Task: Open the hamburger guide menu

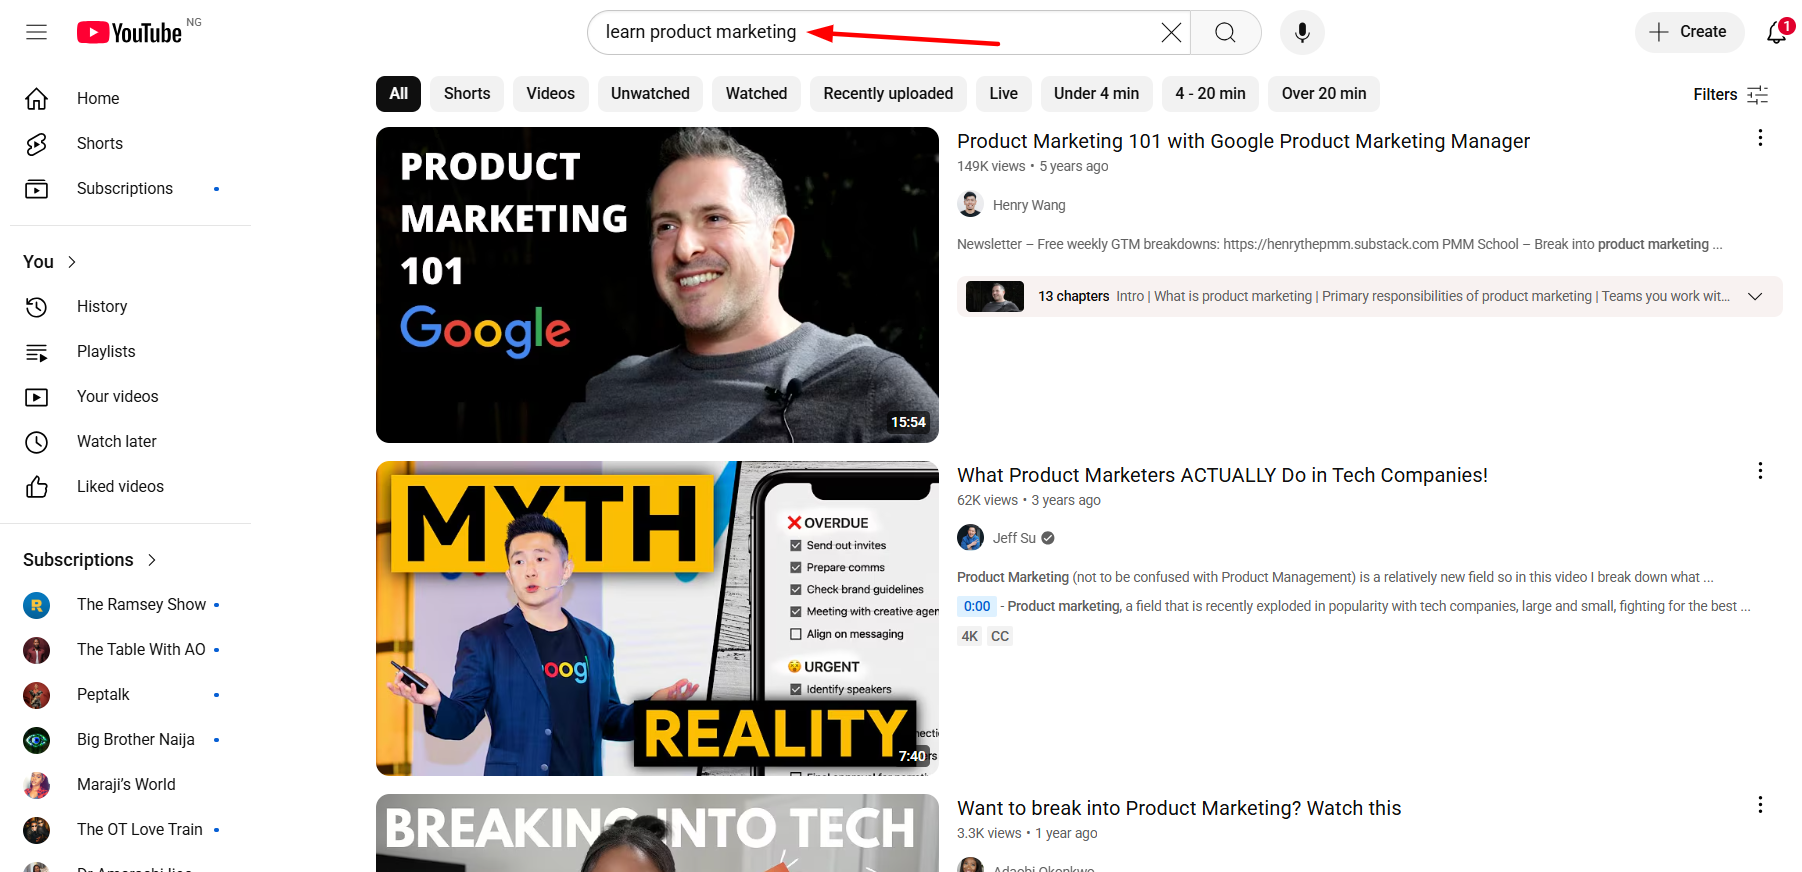Action: [x=37, y=32]
